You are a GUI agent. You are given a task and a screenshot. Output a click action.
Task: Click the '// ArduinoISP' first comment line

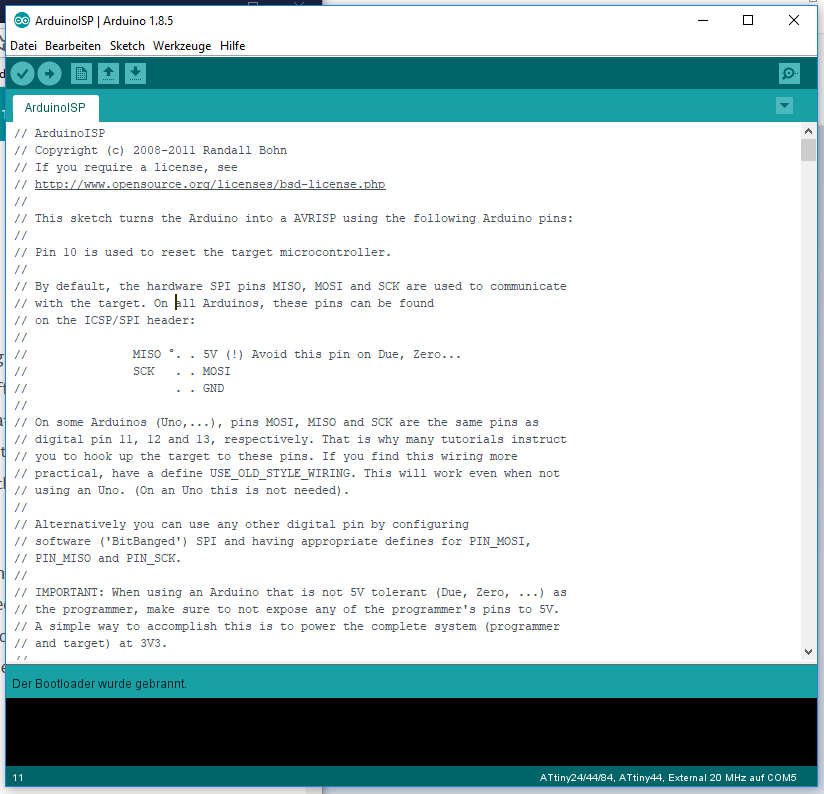59,133
